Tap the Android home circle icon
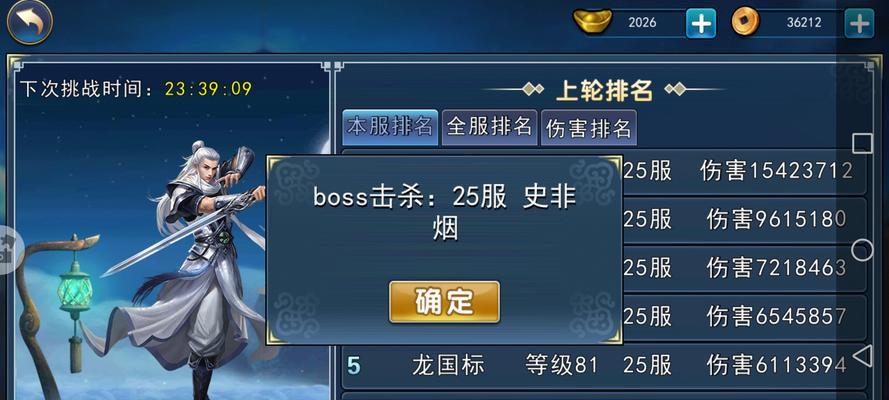 [862, 250]
